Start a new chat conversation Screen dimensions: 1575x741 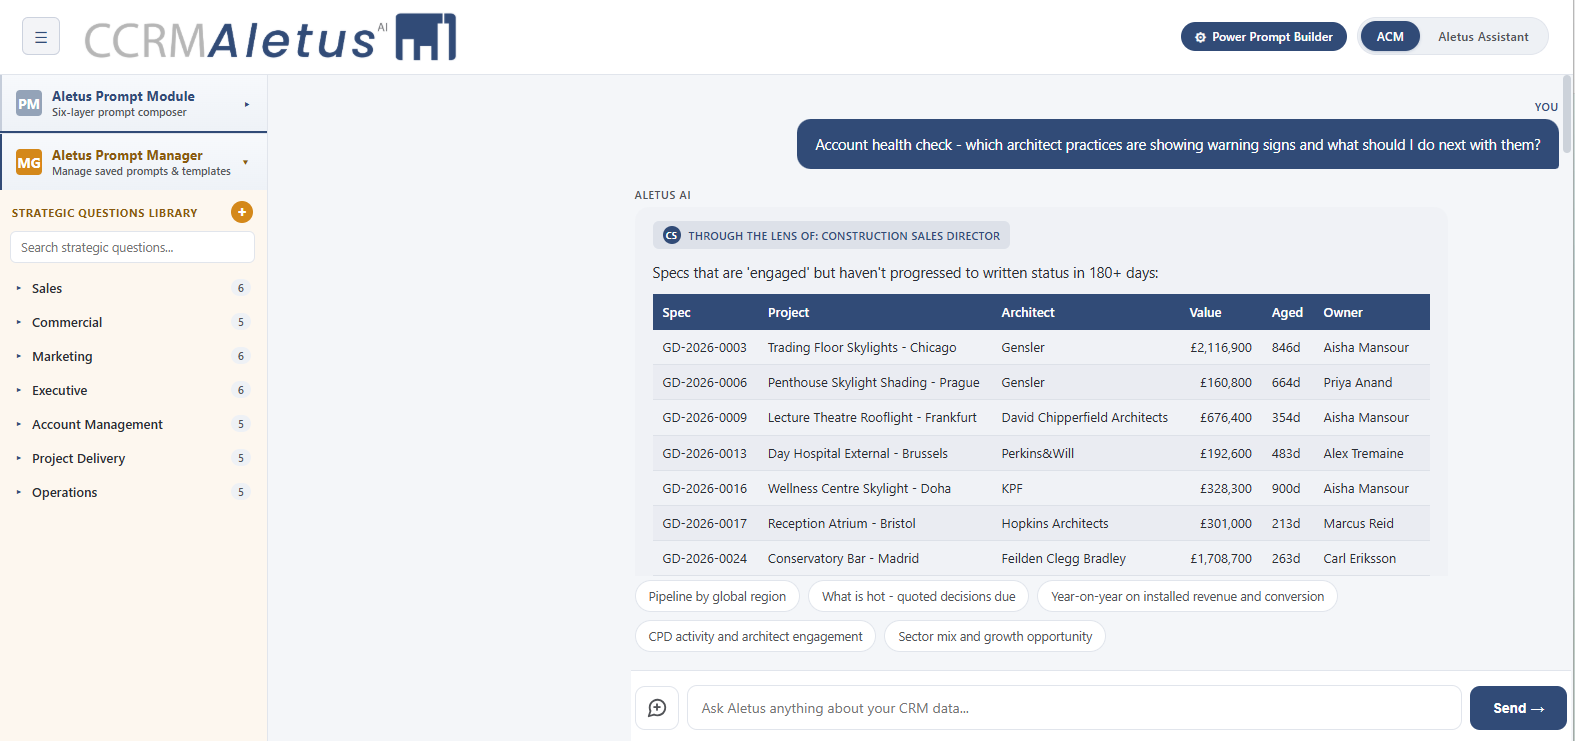(657, 708)
